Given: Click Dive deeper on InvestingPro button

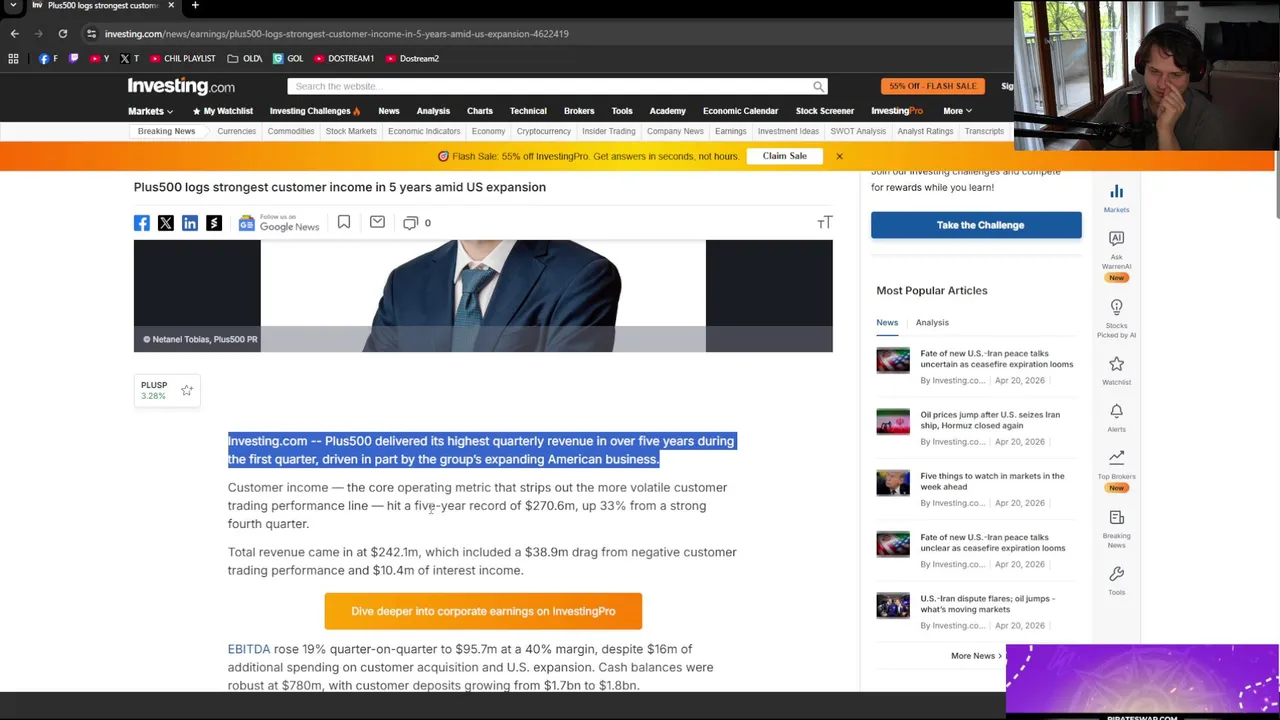Looking at the screenshot, I should coord(483,611).
